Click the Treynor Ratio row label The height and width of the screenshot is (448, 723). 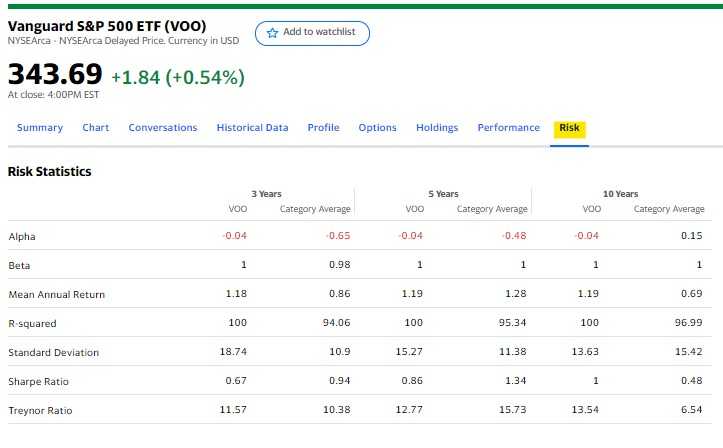[41, 411]
